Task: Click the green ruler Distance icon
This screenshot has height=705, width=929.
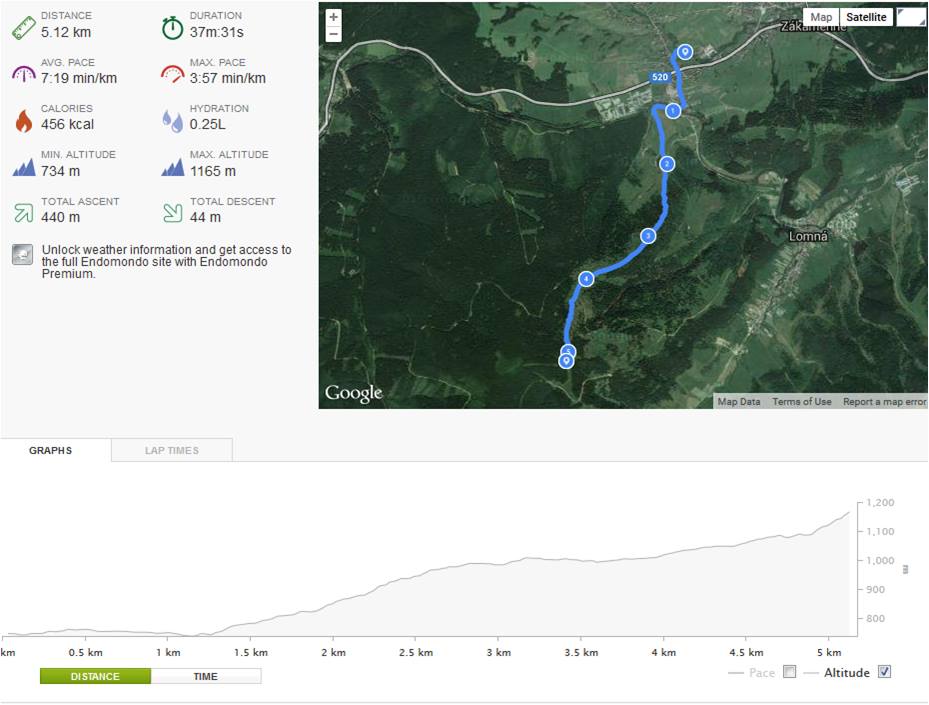Action: point(24,28)
